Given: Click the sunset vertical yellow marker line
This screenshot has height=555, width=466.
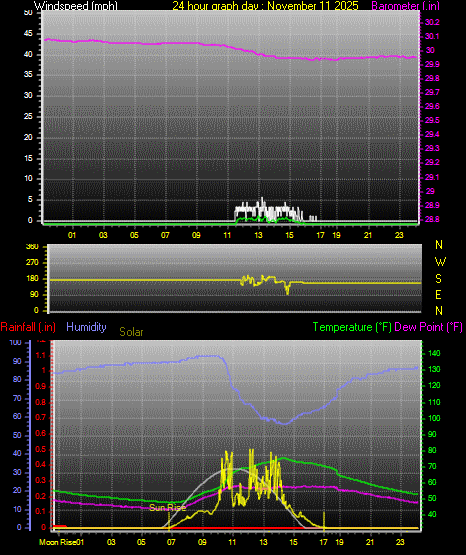Looking at the screenshot, I should 324,520.
